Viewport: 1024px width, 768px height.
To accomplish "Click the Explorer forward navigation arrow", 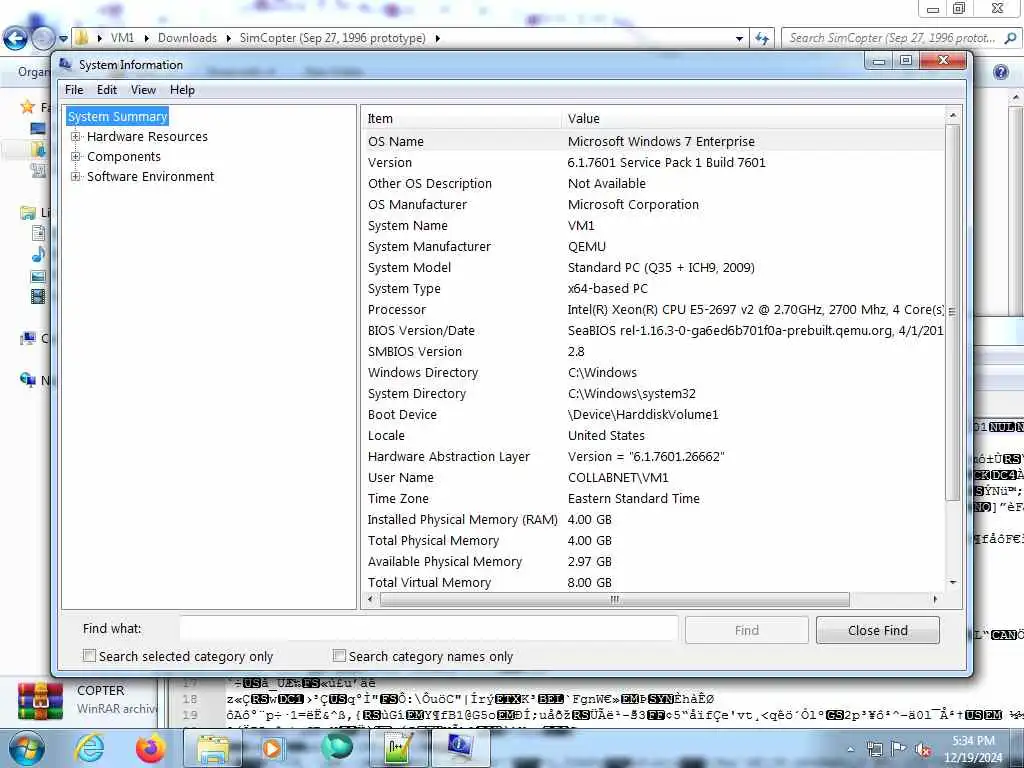I will 42,39.
